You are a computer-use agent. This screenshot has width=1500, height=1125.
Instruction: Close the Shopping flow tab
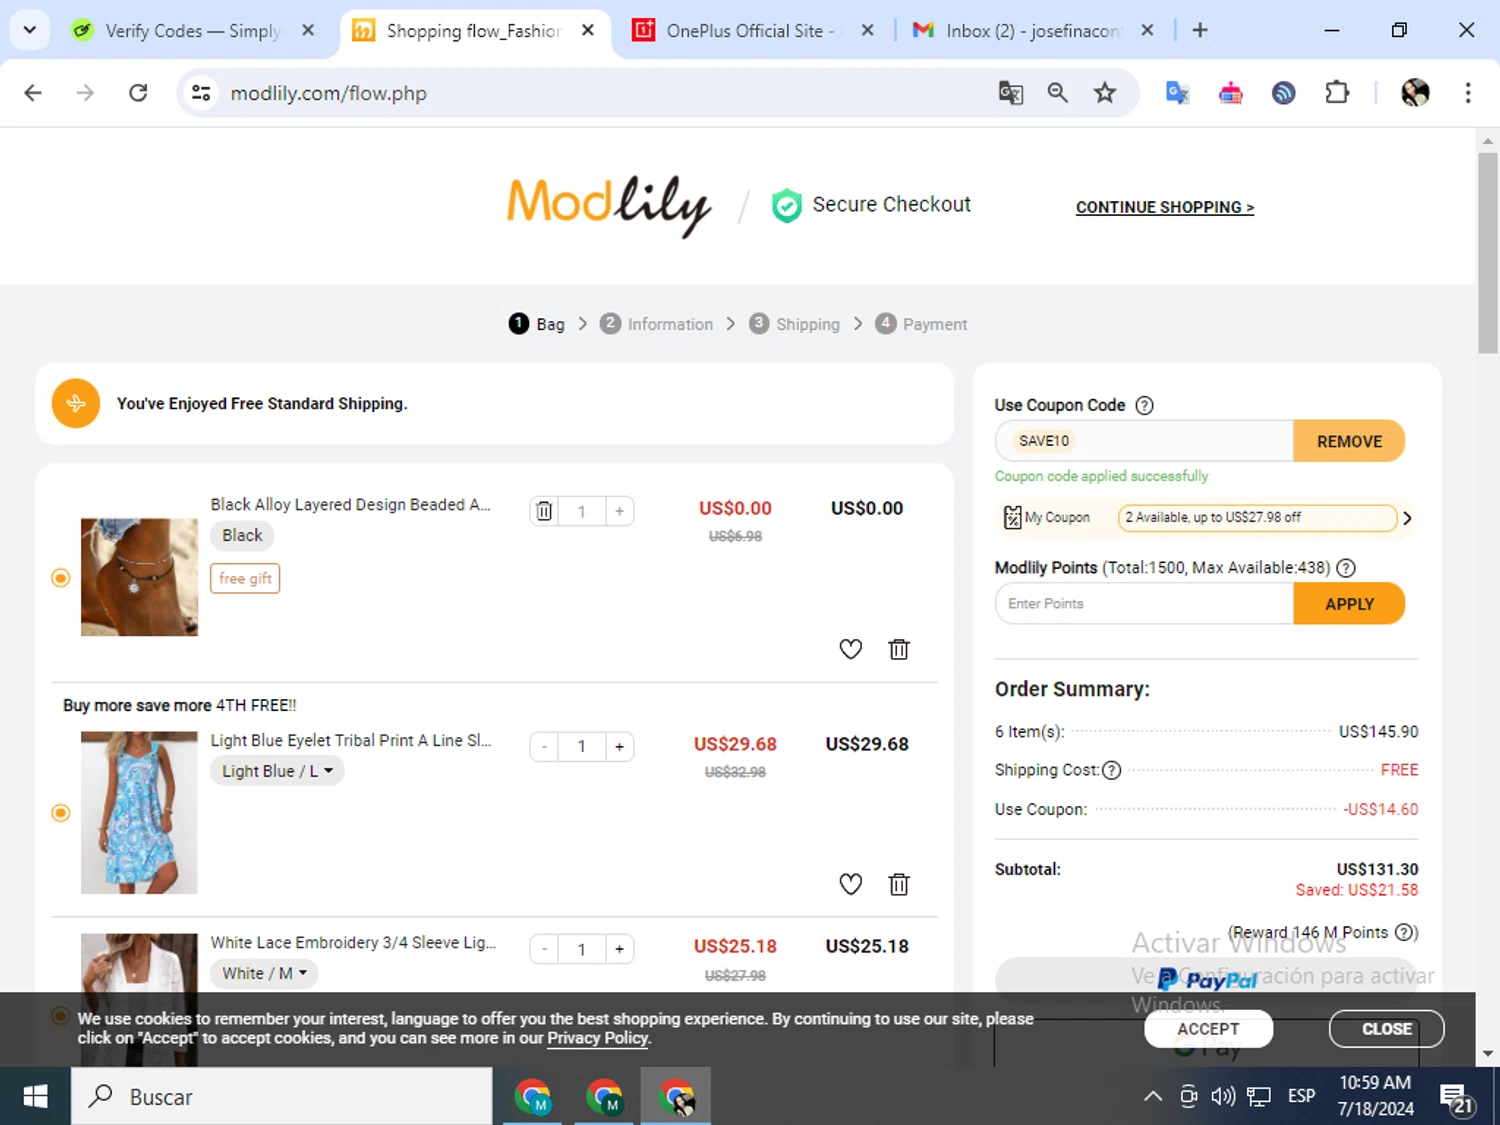(588, 30)
